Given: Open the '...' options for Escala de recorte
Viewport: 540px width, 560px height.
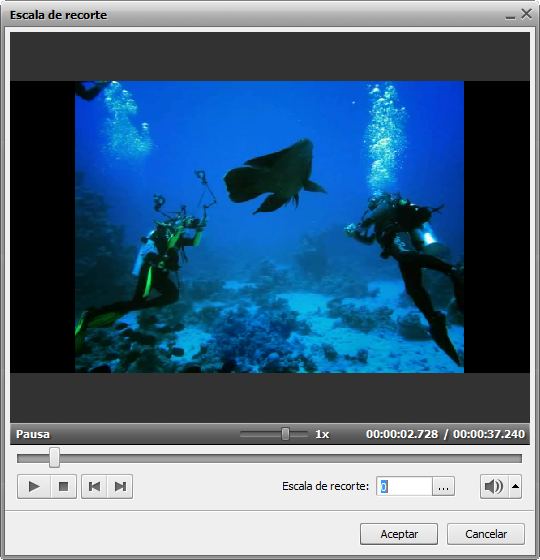Looking at the screenshot, I should coord(443,486).
